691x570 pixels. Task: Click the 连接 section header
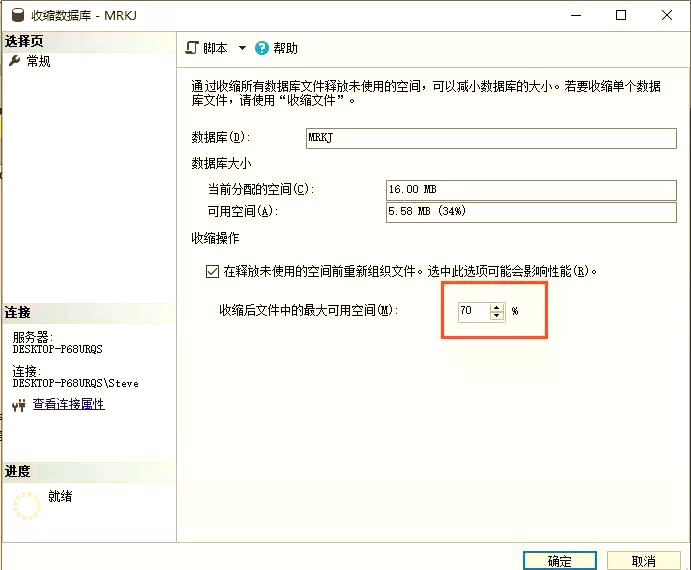coord(89,313)
